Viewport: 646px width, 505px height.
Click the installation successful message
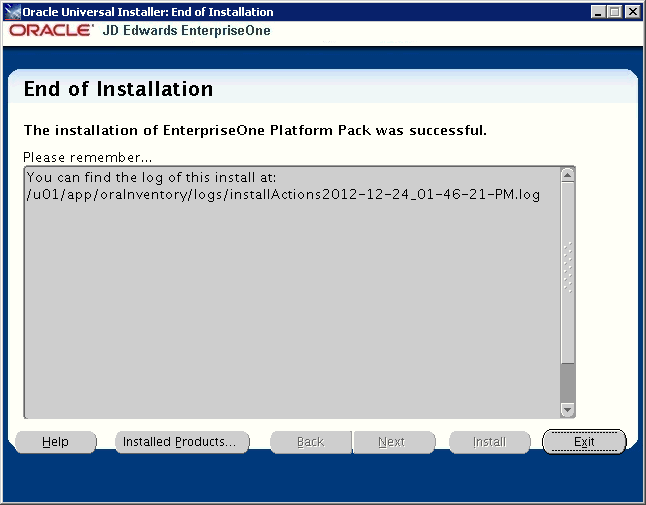(x=255, y=131)
